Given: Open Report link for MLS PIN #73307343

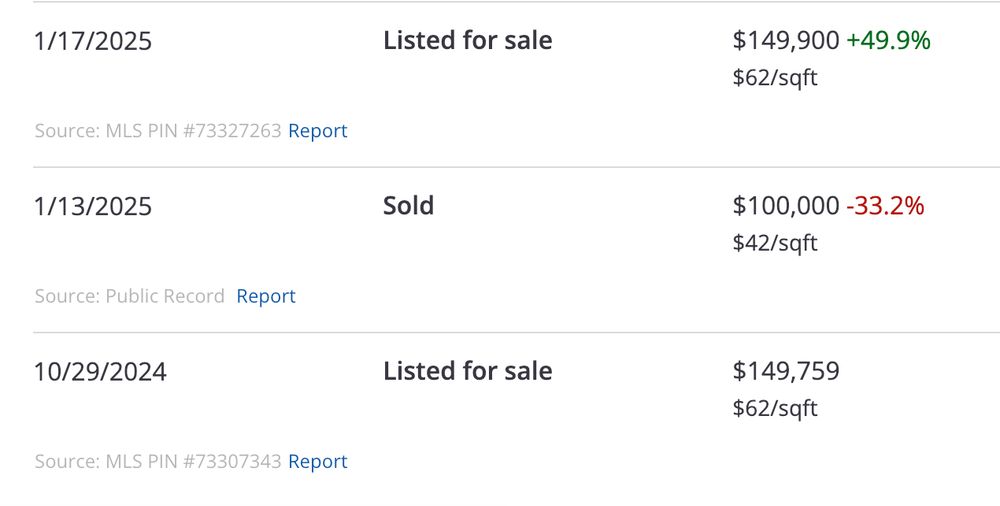Looking at the screenshot, I should (x=318, y=461).
